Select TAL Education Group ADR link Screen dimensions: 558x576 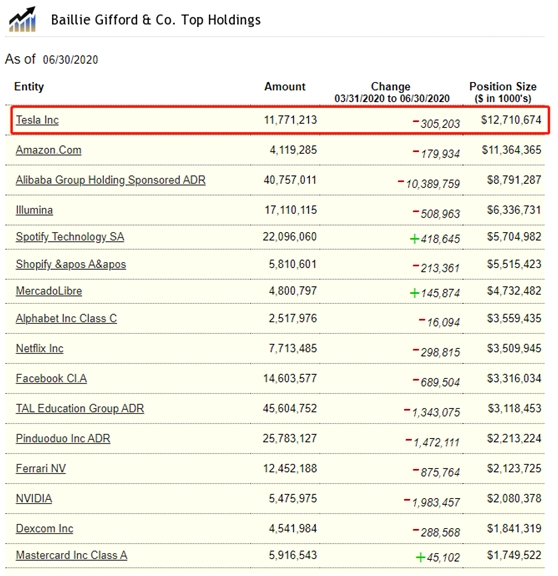(x=80, y=408)
